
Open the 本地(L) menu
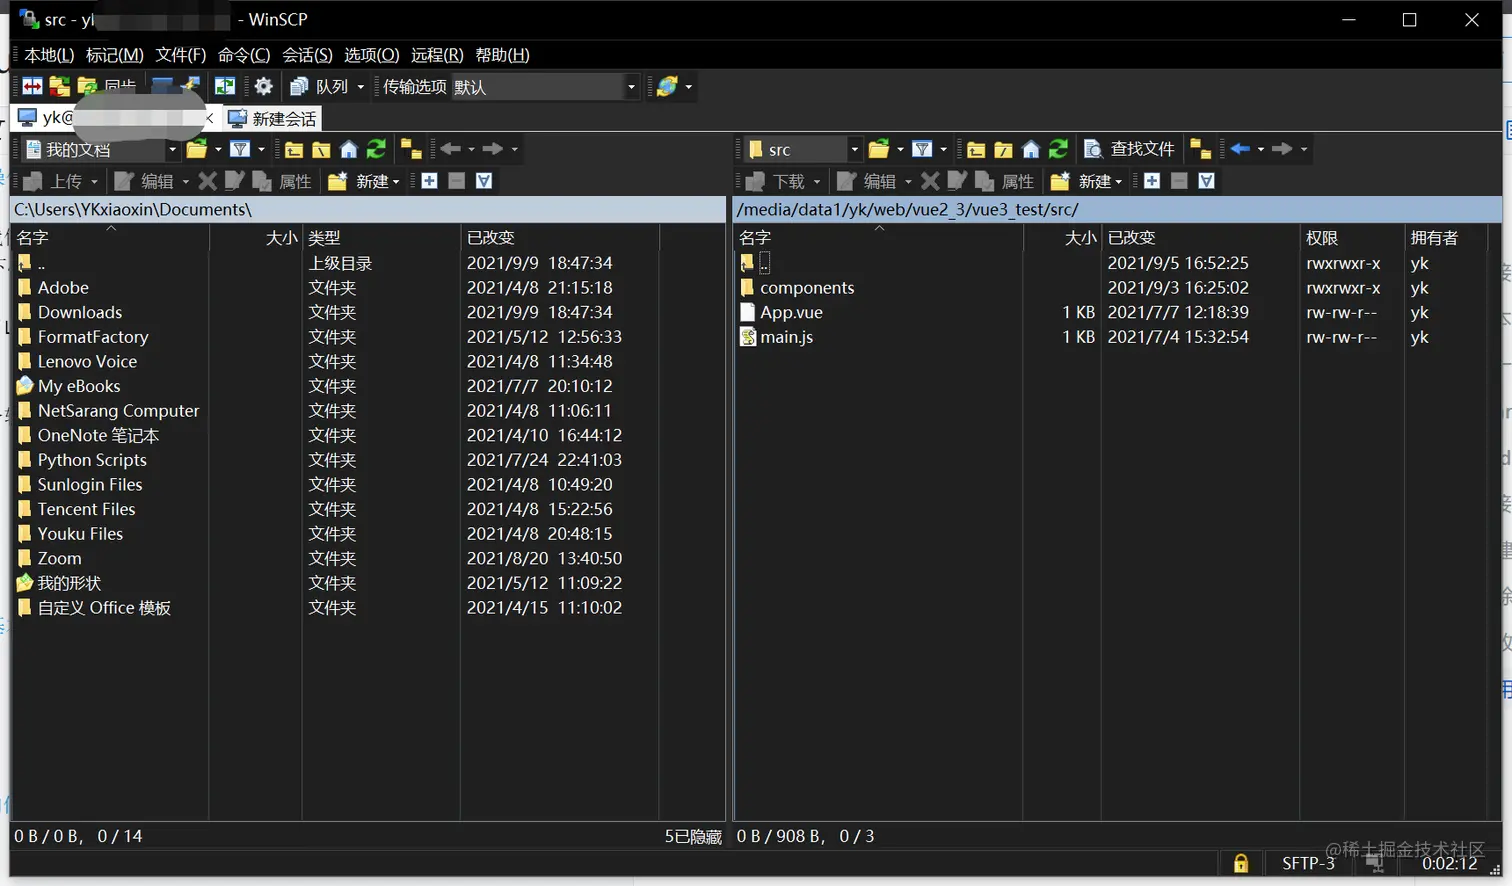coord(49,55)
